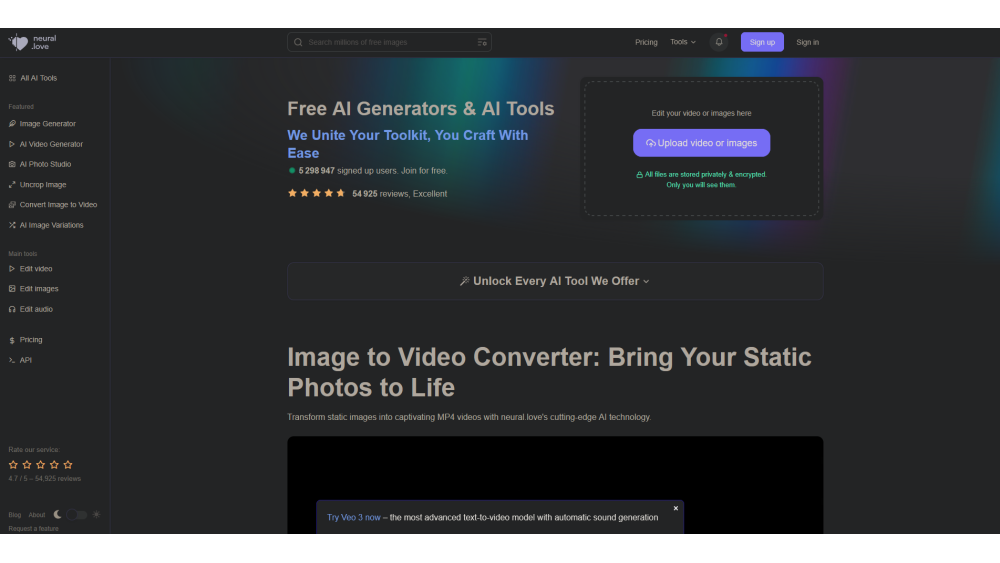Click the neural.love heart logo

point(20,42)
